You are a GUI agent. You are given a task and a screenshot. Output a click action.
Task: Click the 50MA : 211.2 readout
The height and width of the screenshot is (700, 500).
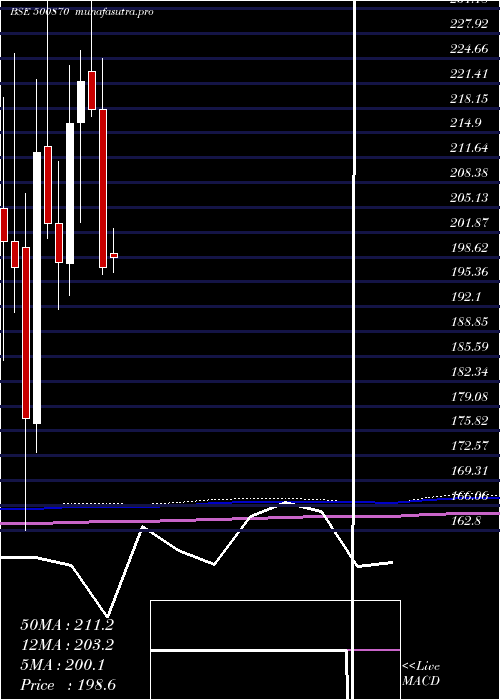(67, 625)
